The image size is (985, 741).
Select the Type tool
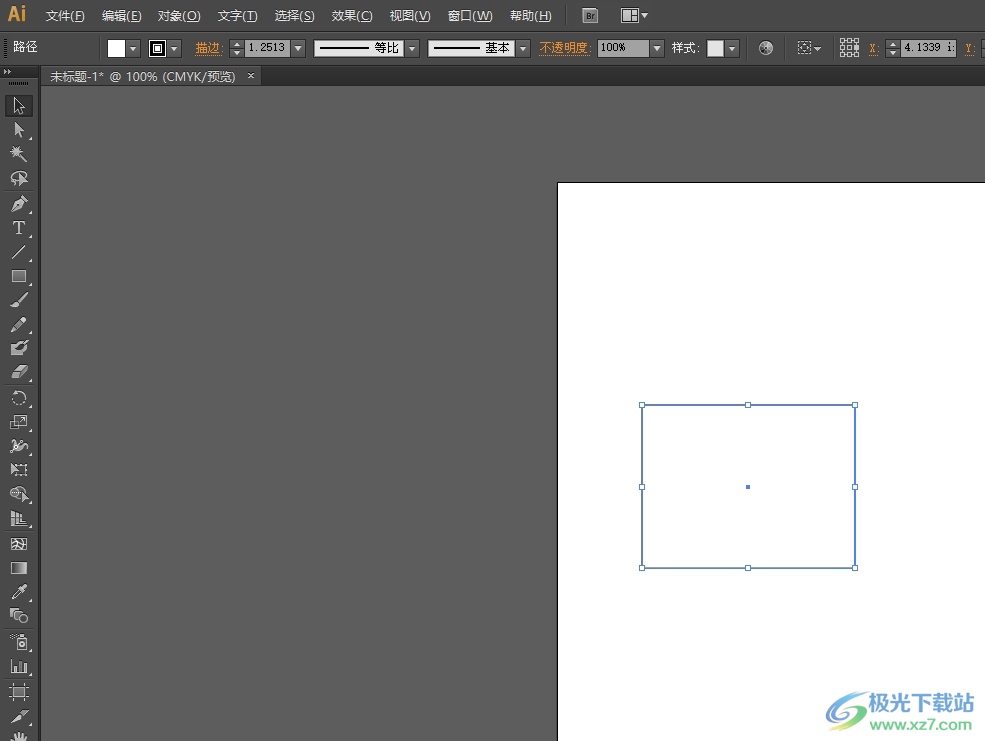[x=19, y=228]
